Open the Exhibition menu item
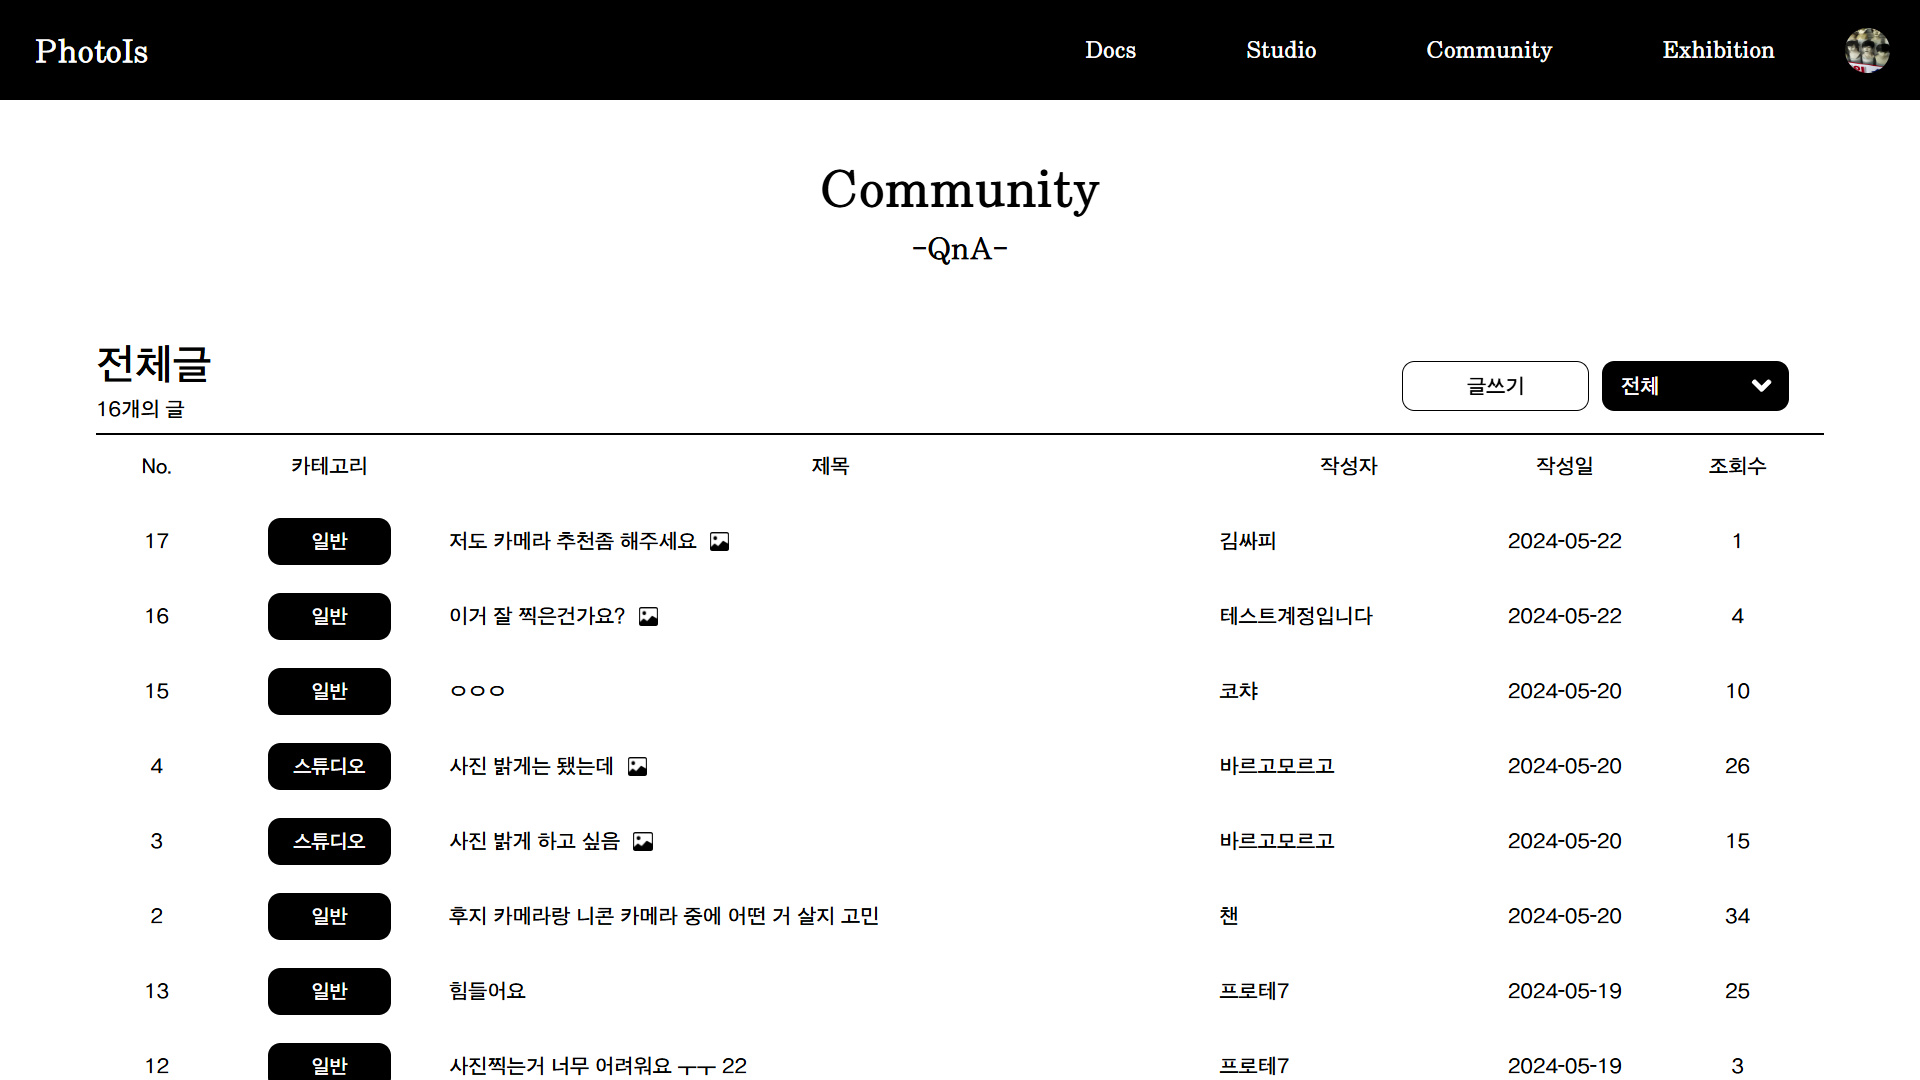1920x1080 pixels. click(1717, 50)
